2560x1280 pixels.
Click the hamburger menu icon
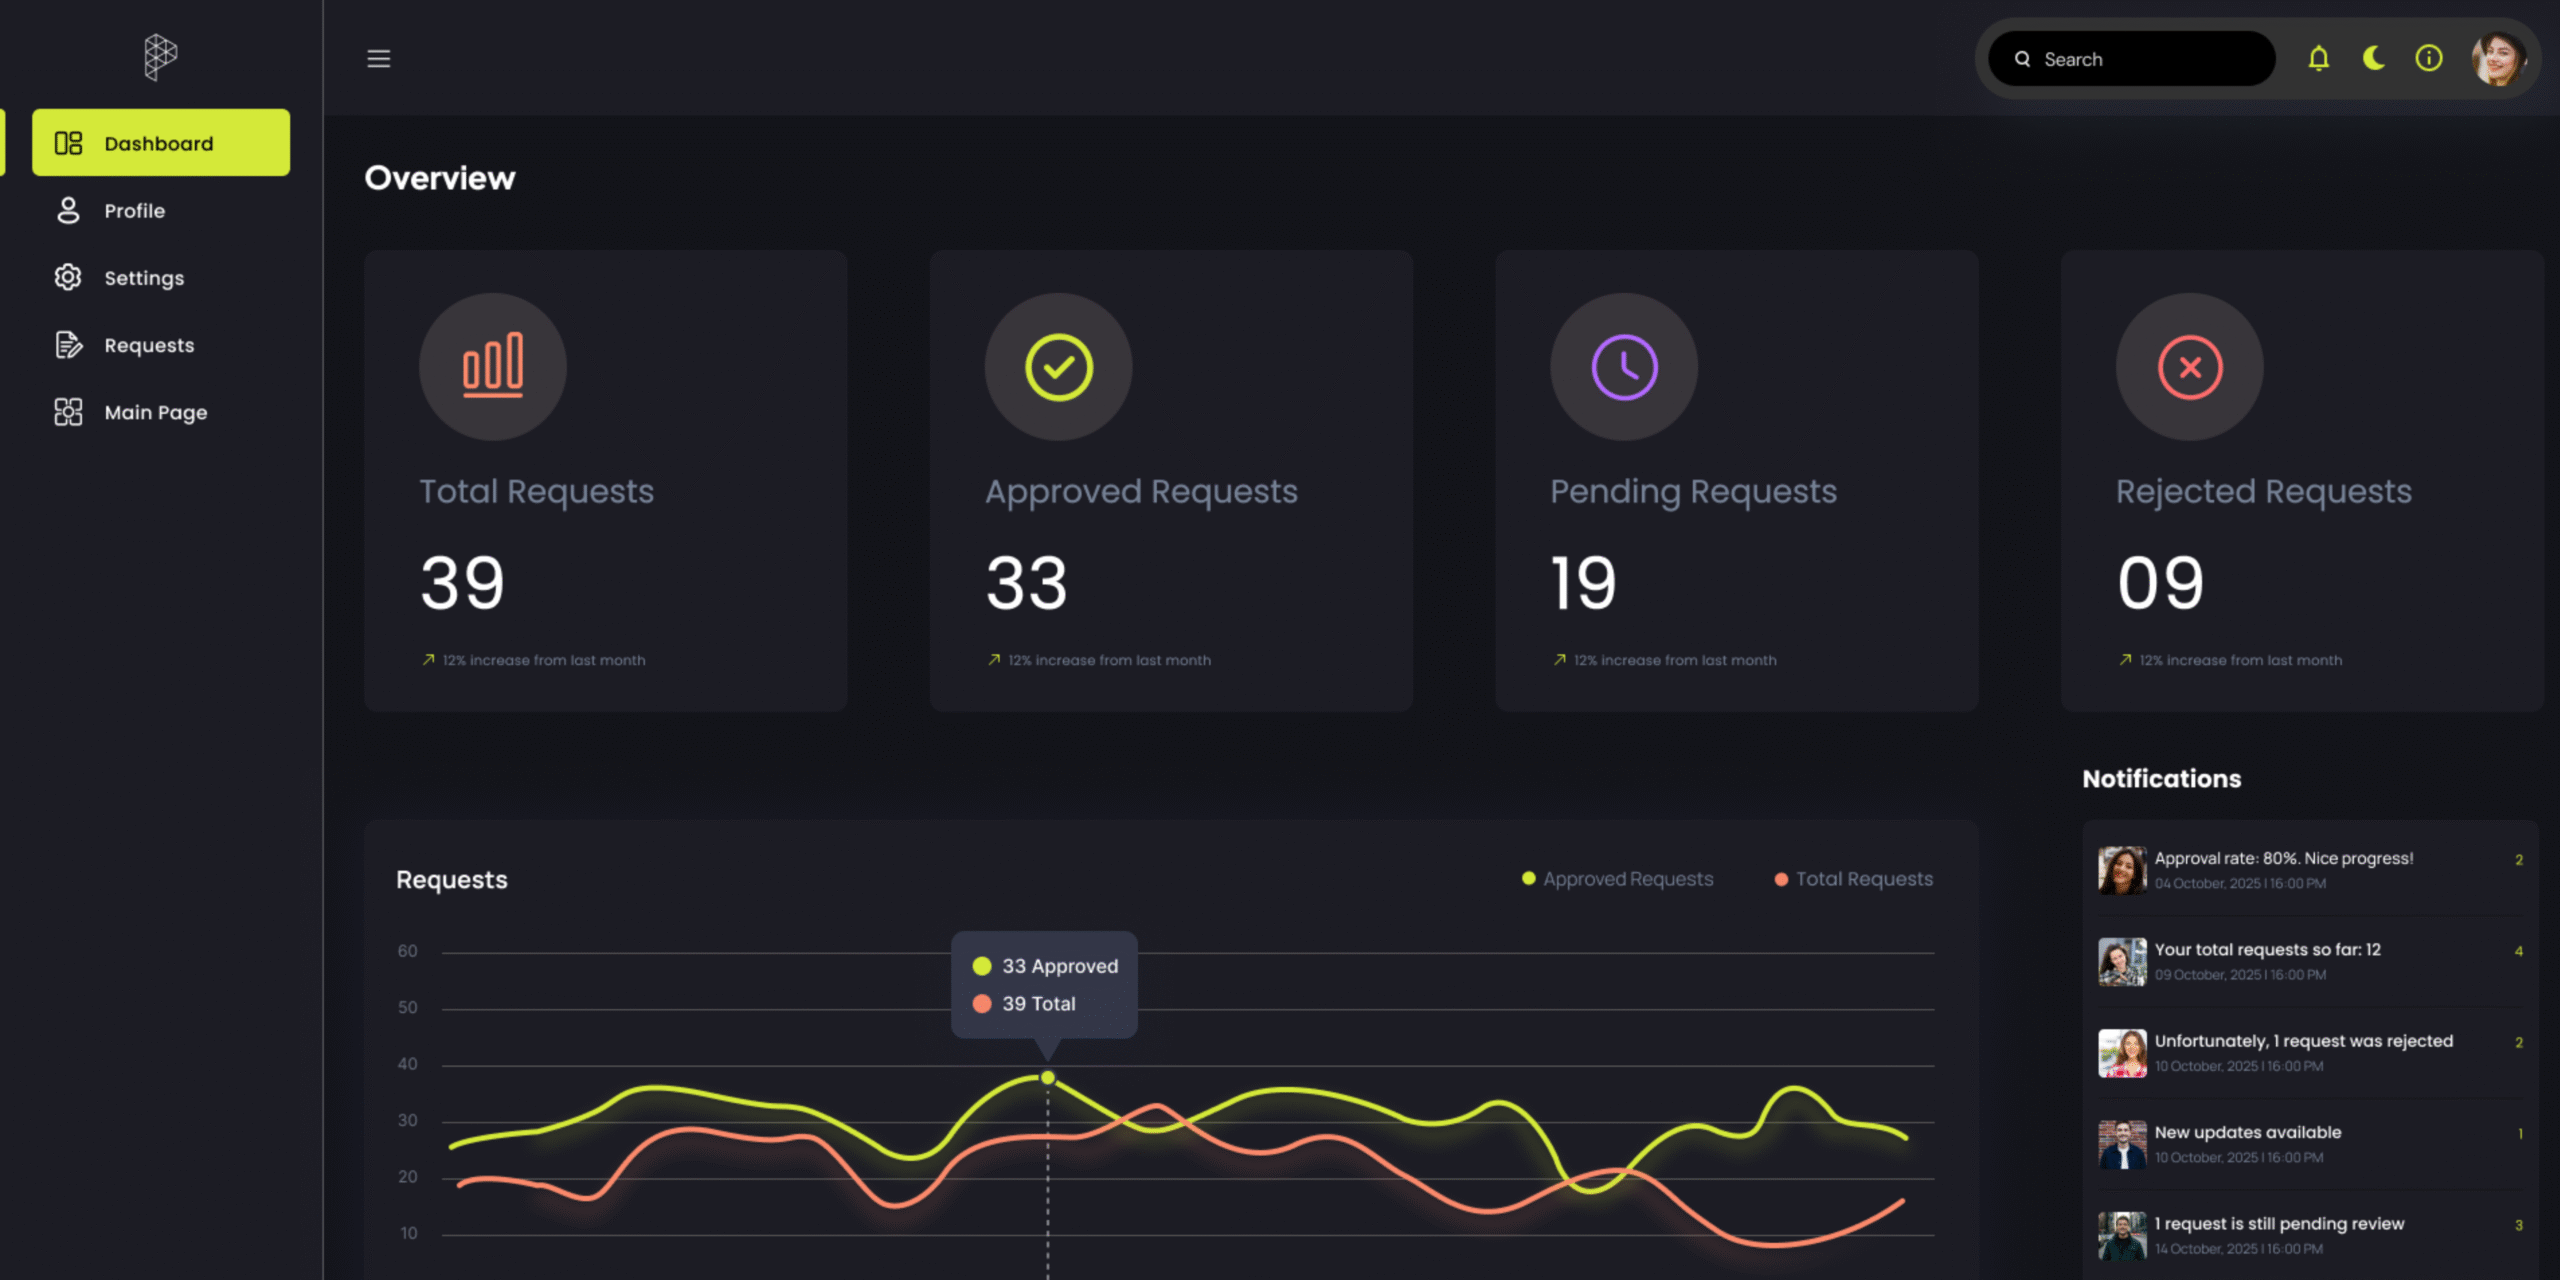point(378,59)
